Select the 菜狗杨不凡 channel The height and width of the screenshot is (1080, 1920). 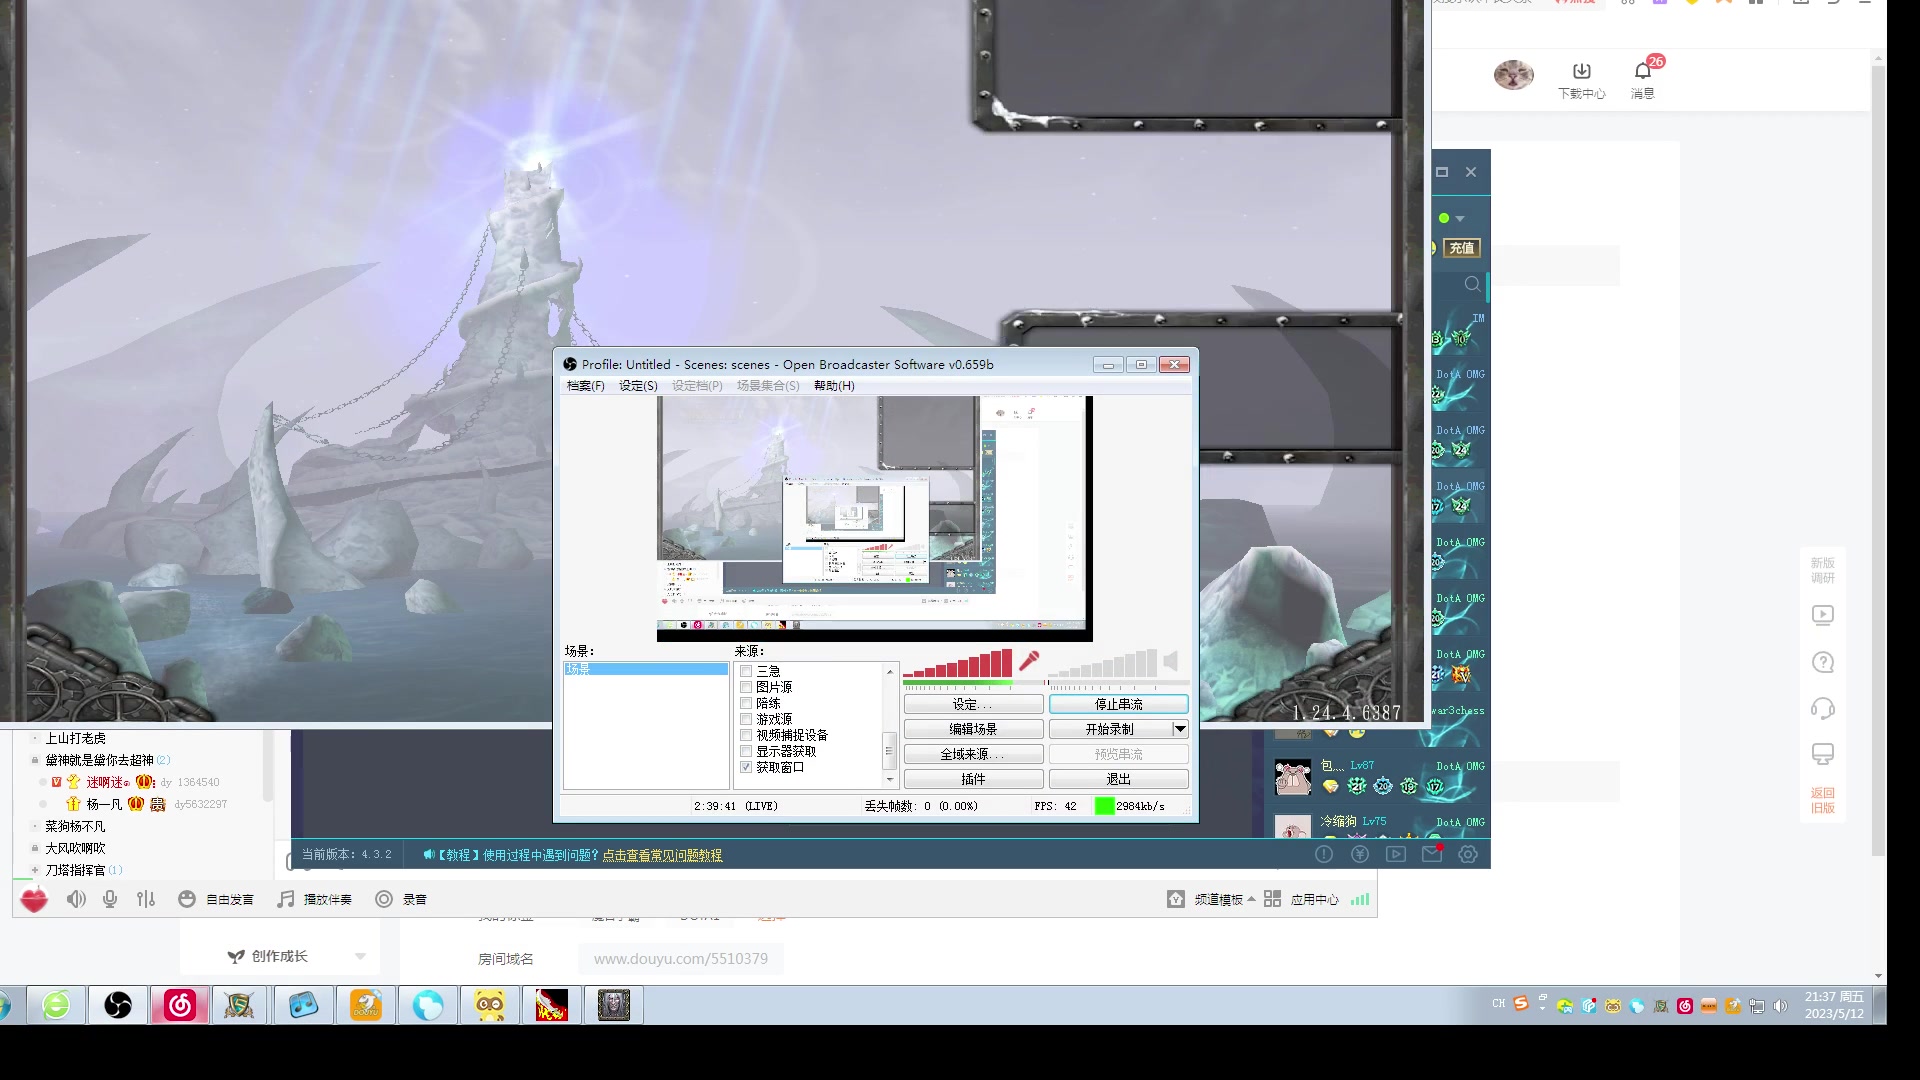(75, 826)
